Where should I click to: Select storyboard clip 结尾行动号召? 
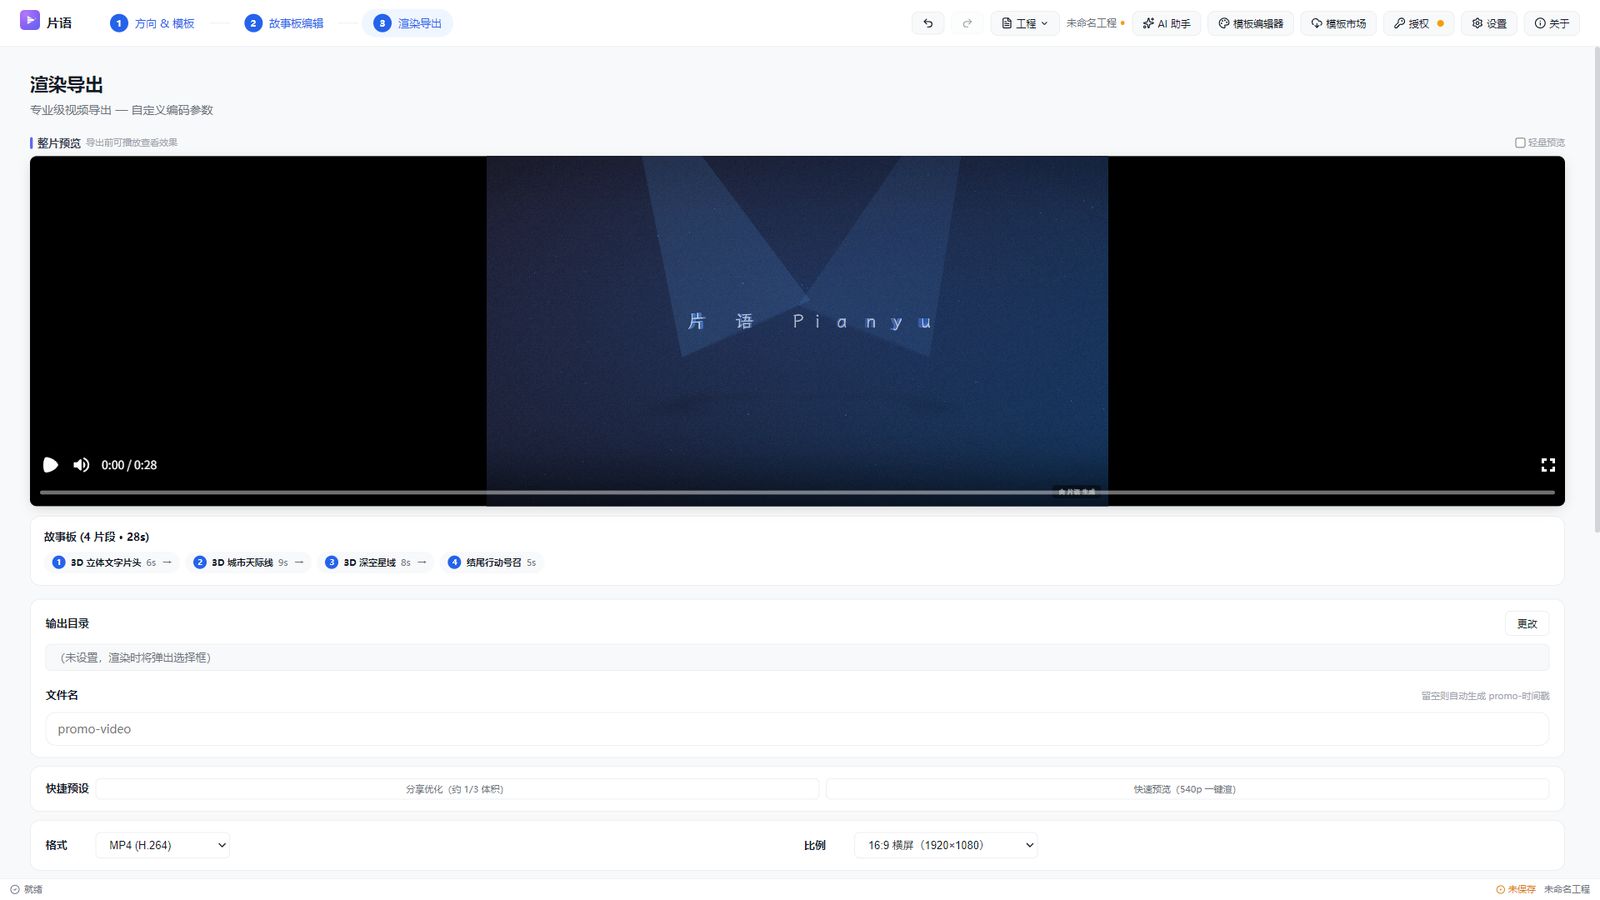click(493, 562)
